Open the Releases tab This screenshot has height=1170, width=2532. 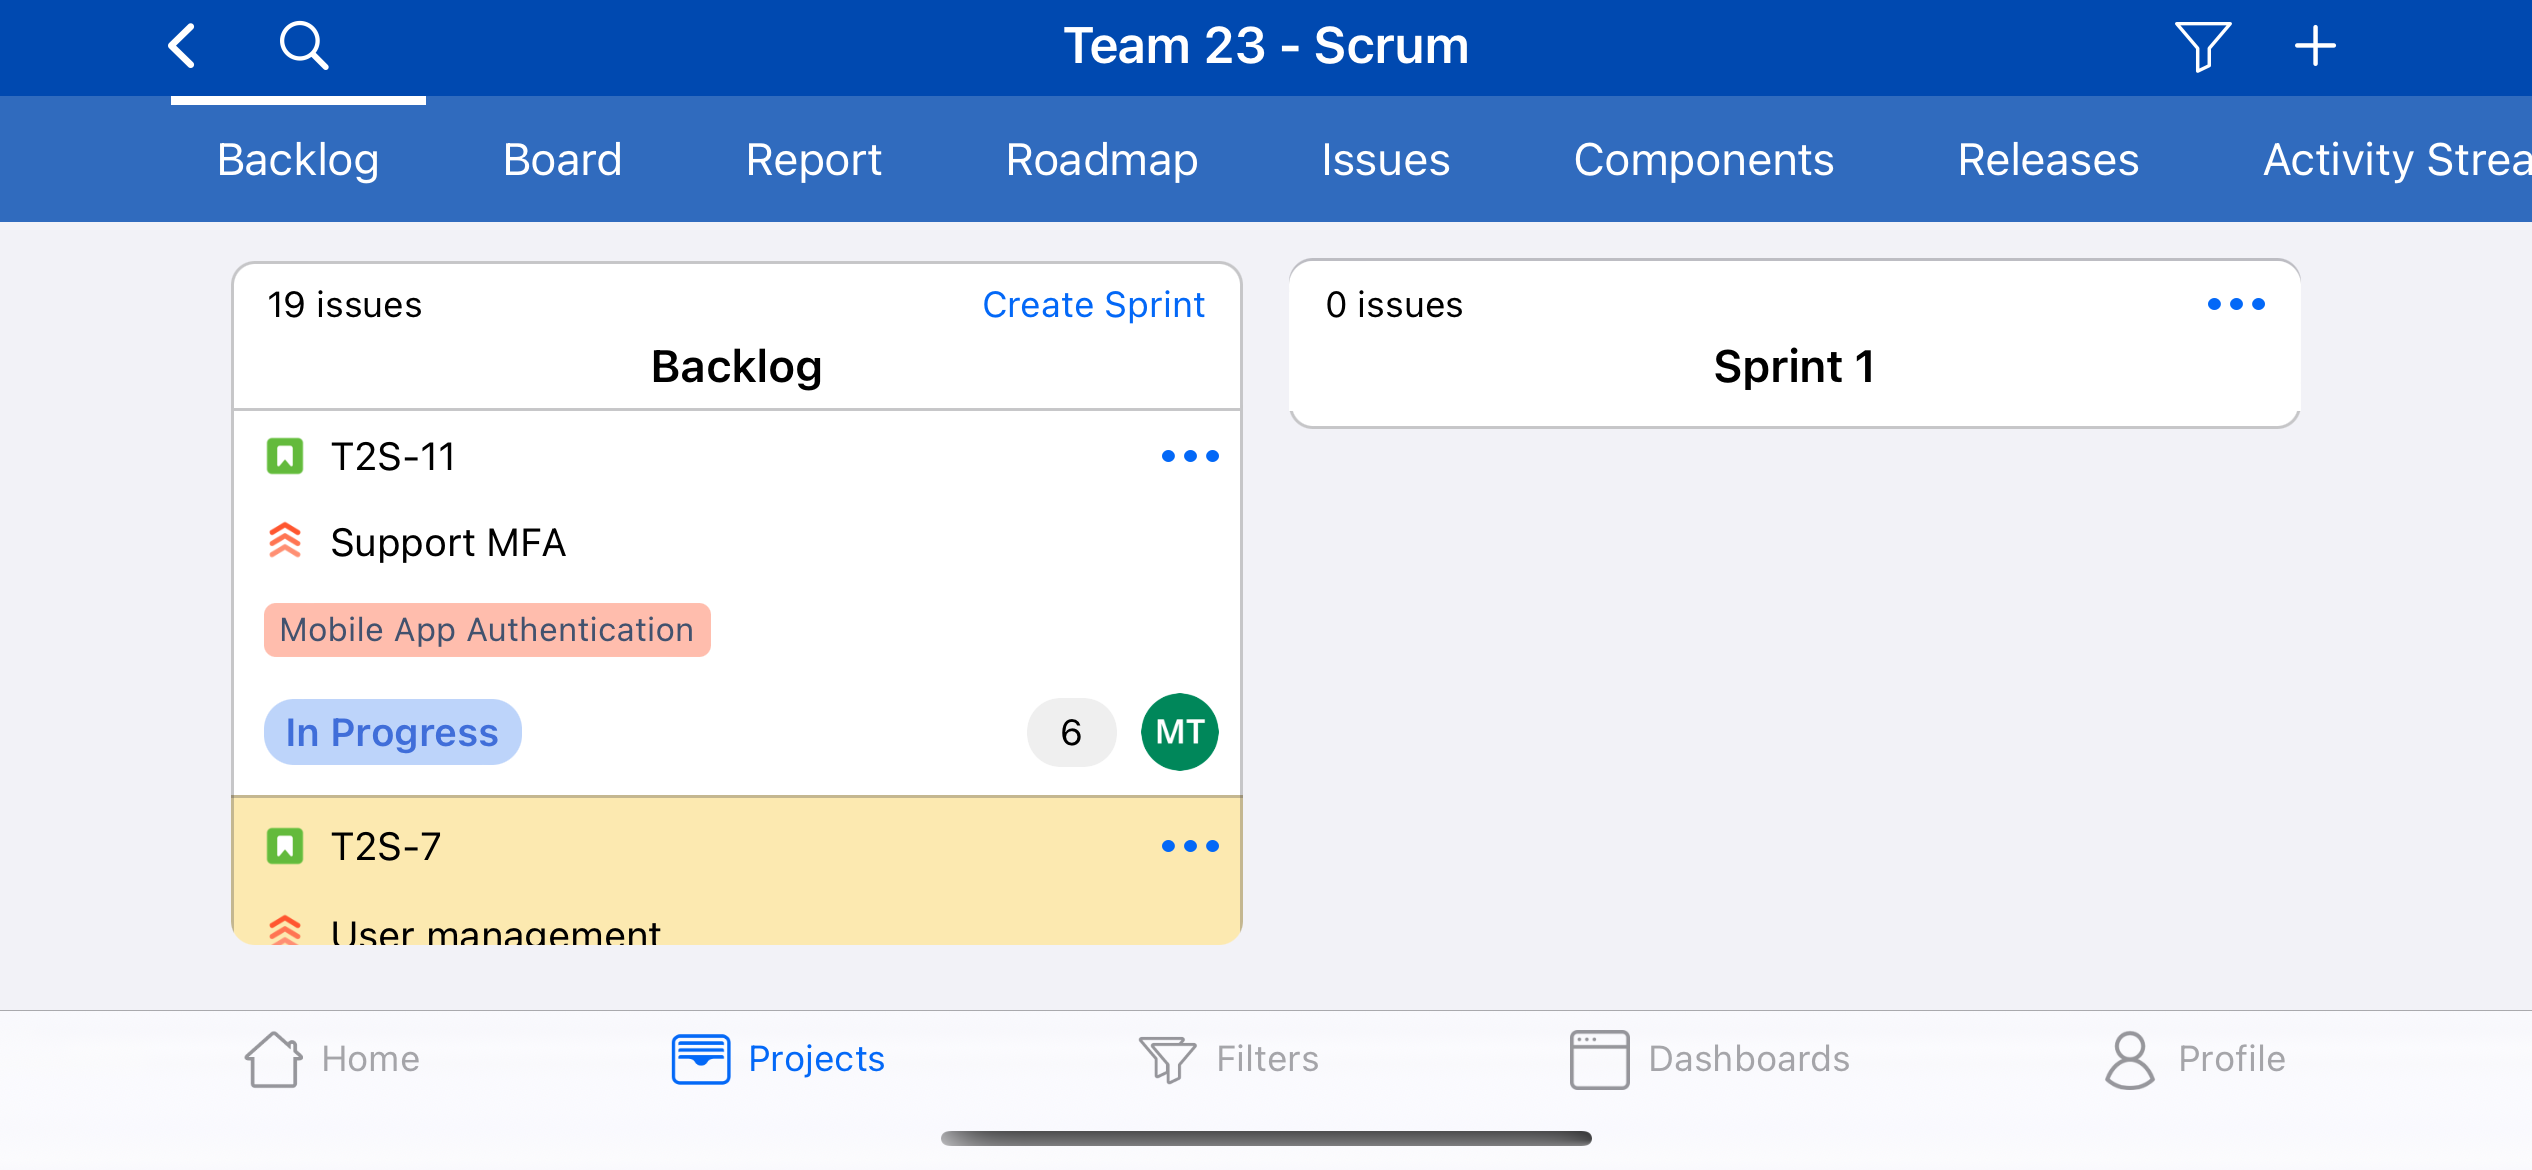(x=2048, y=160)
